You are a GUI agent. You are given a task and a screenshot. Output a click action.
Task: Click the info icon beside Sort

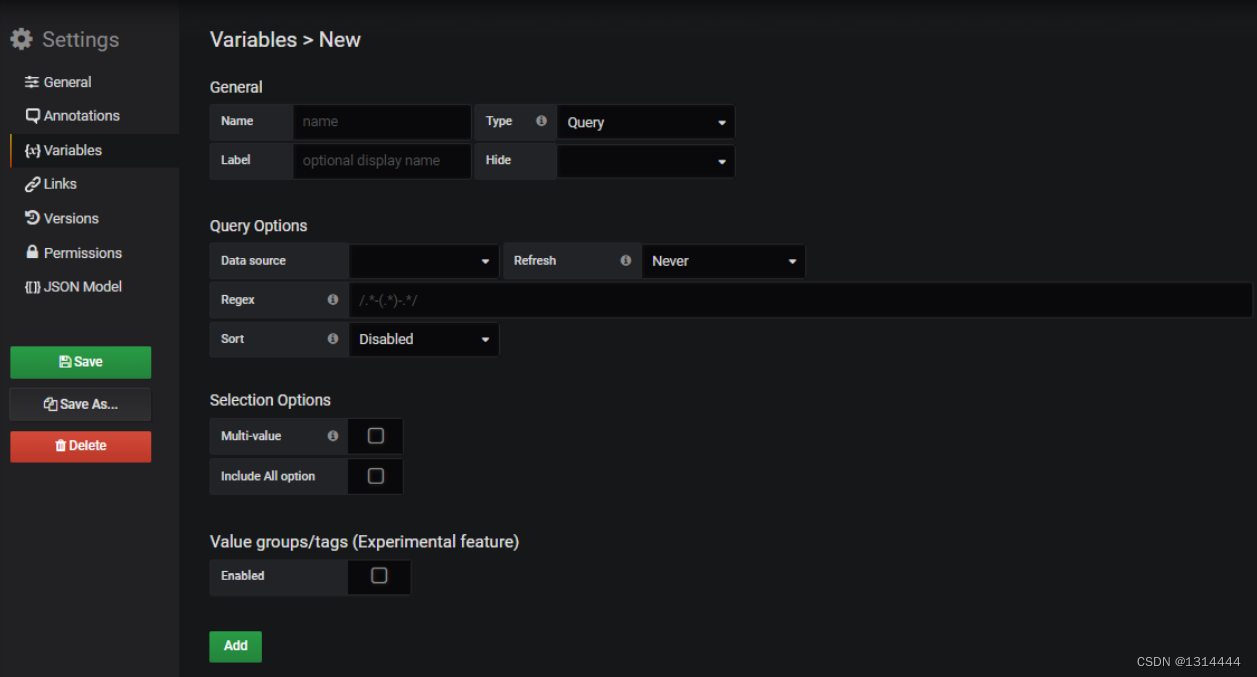coord(332,339)
